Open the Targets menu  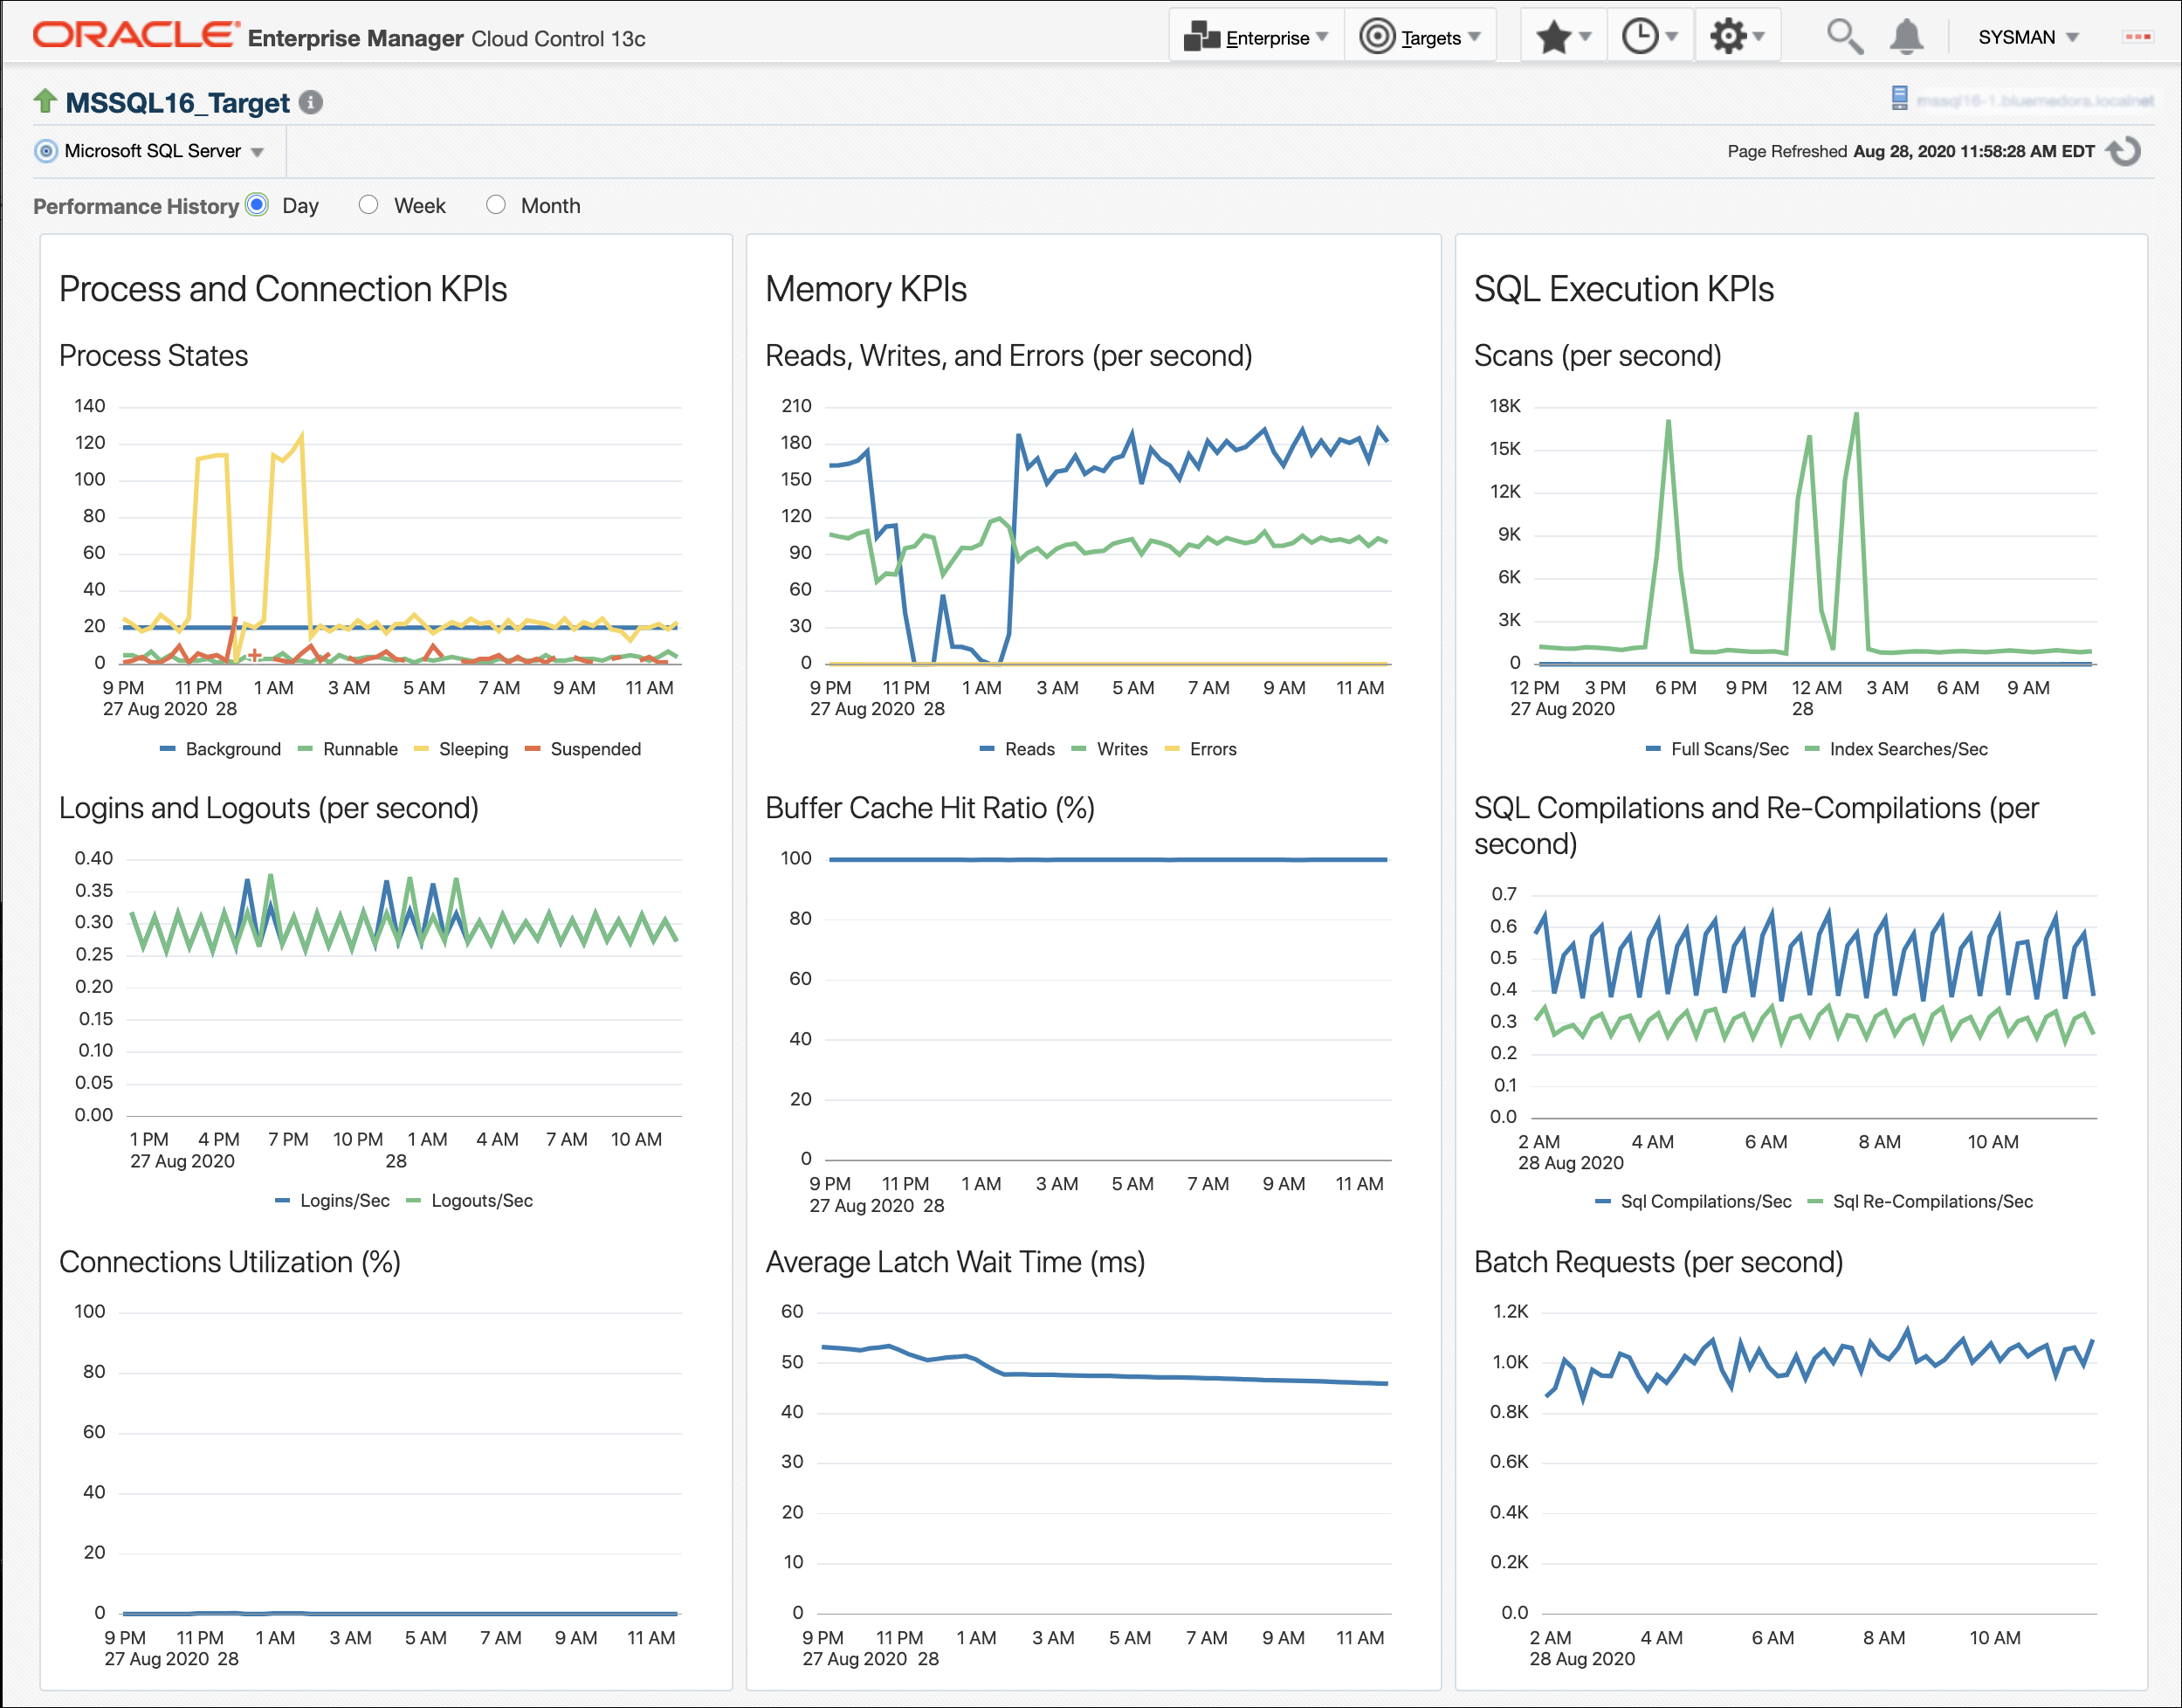coord(1419,37)
